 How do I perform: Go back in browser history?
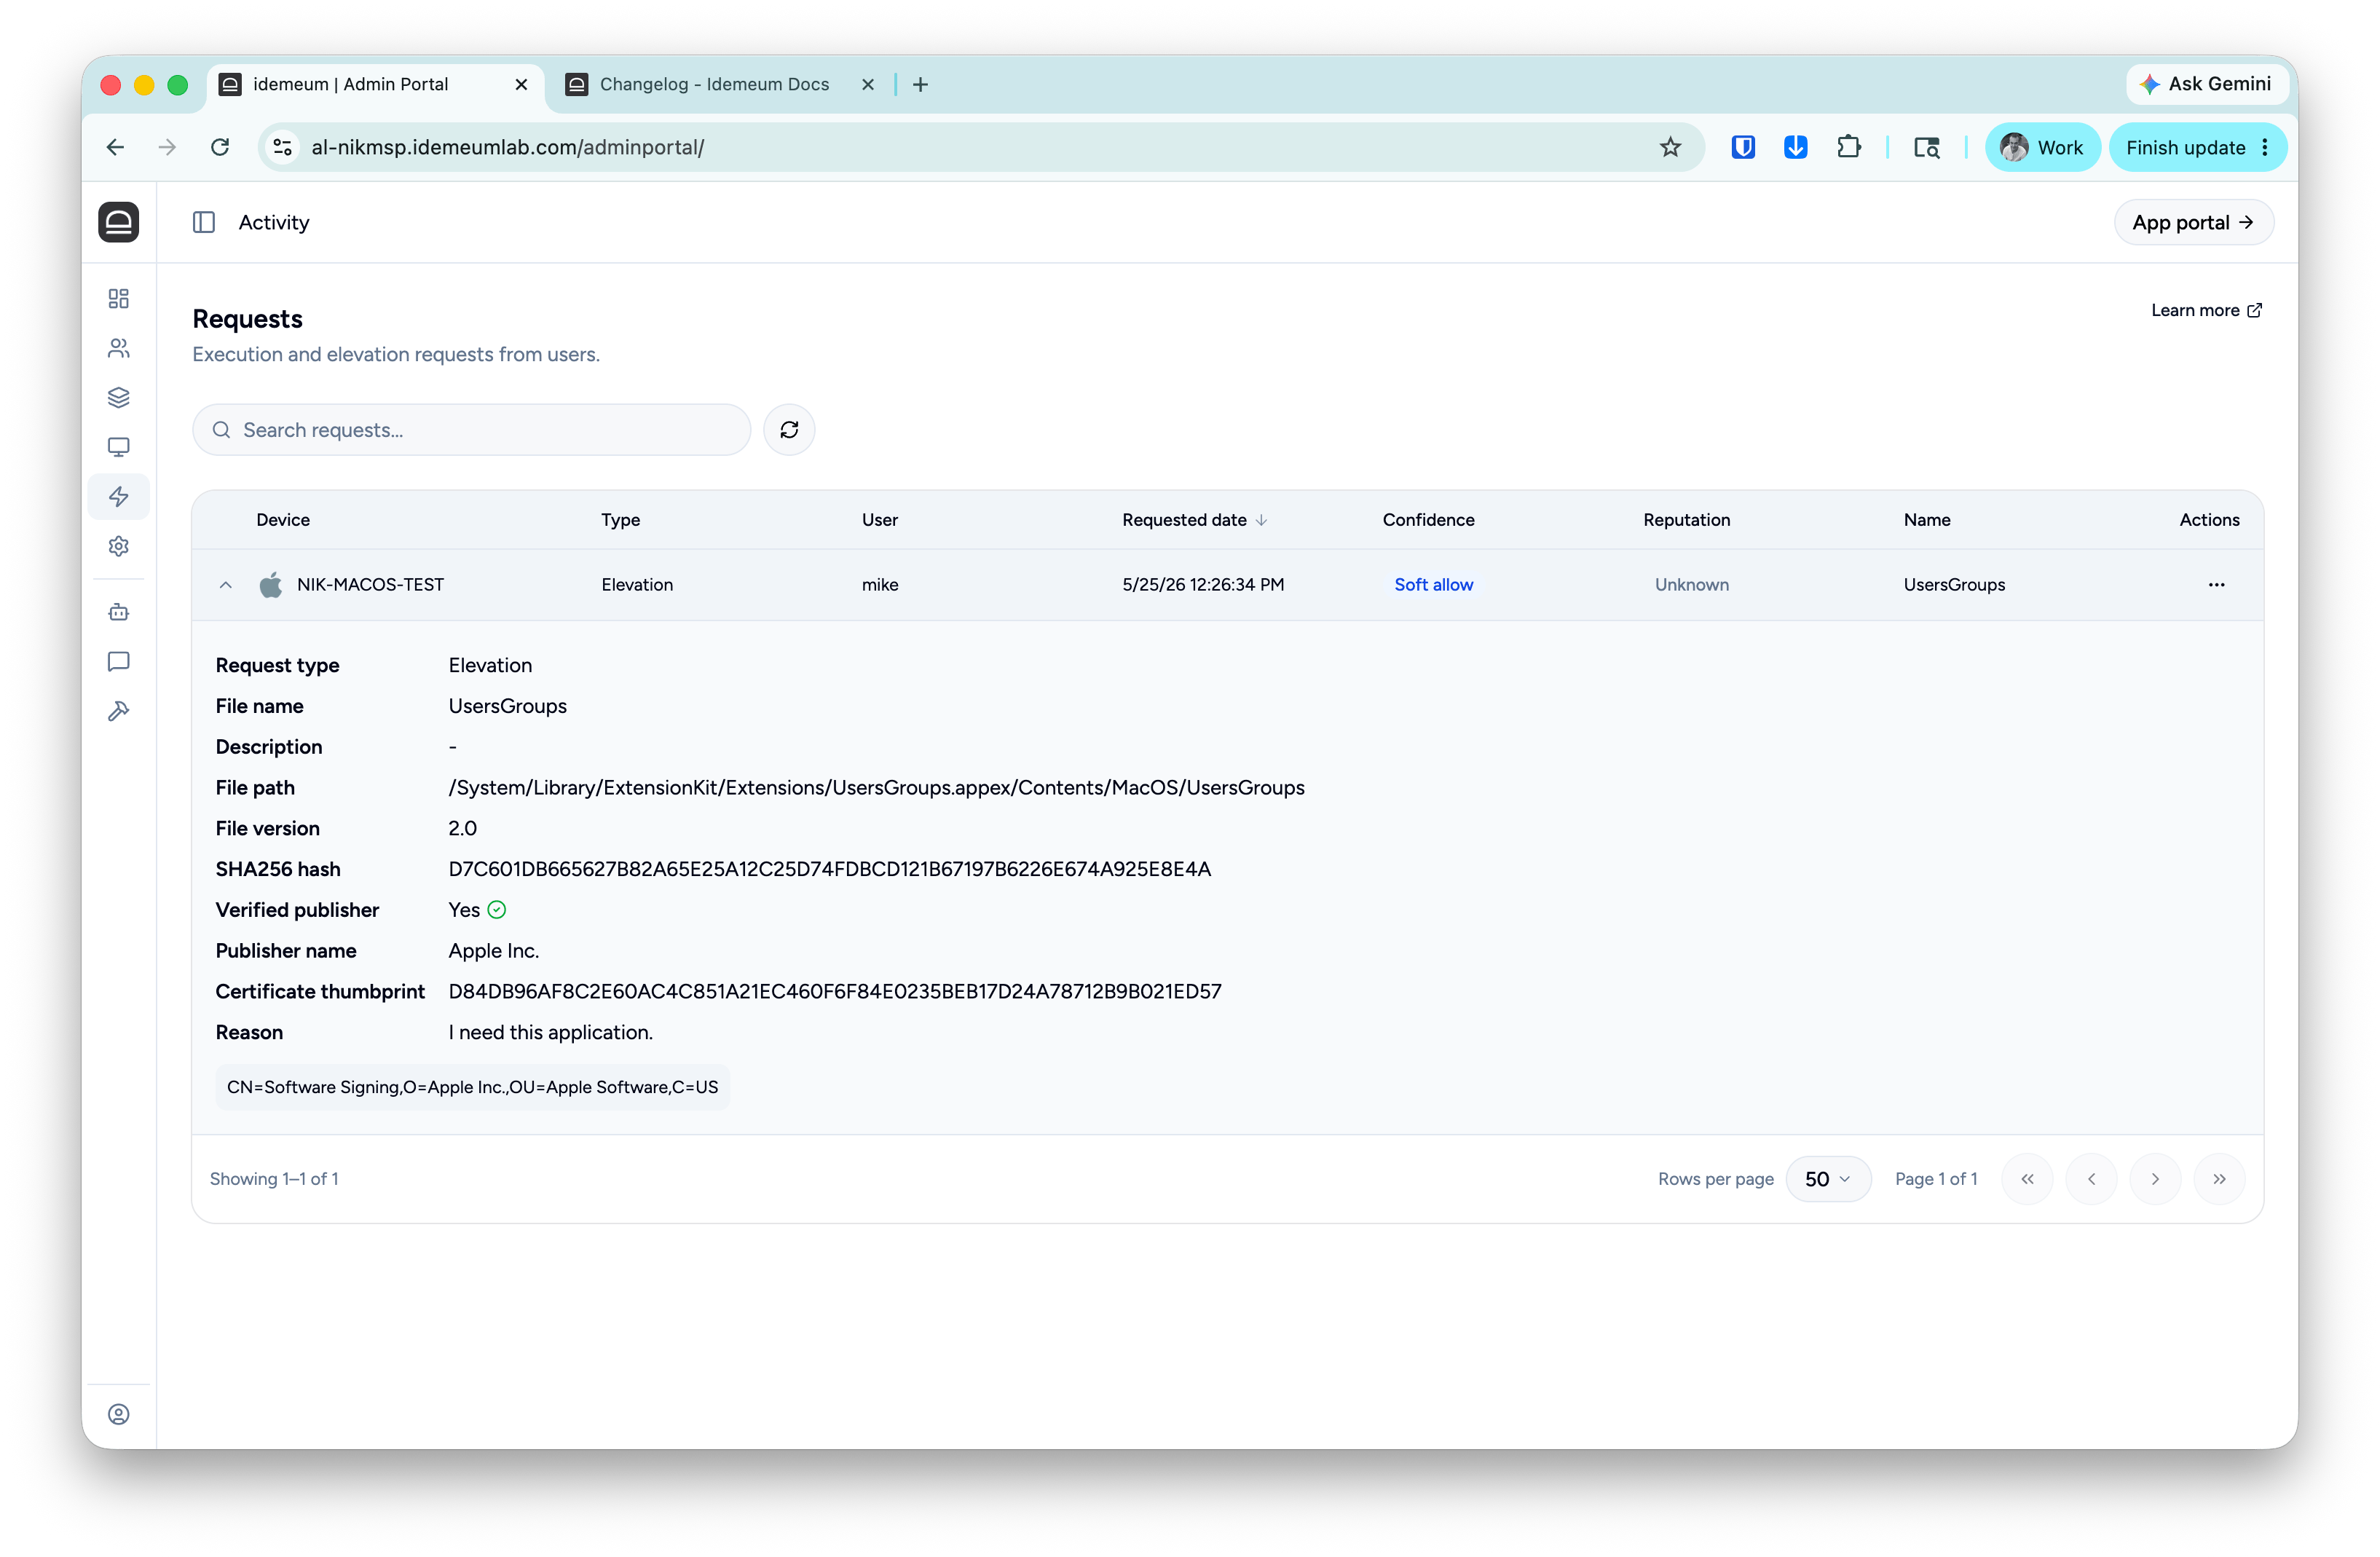[115, 147]
